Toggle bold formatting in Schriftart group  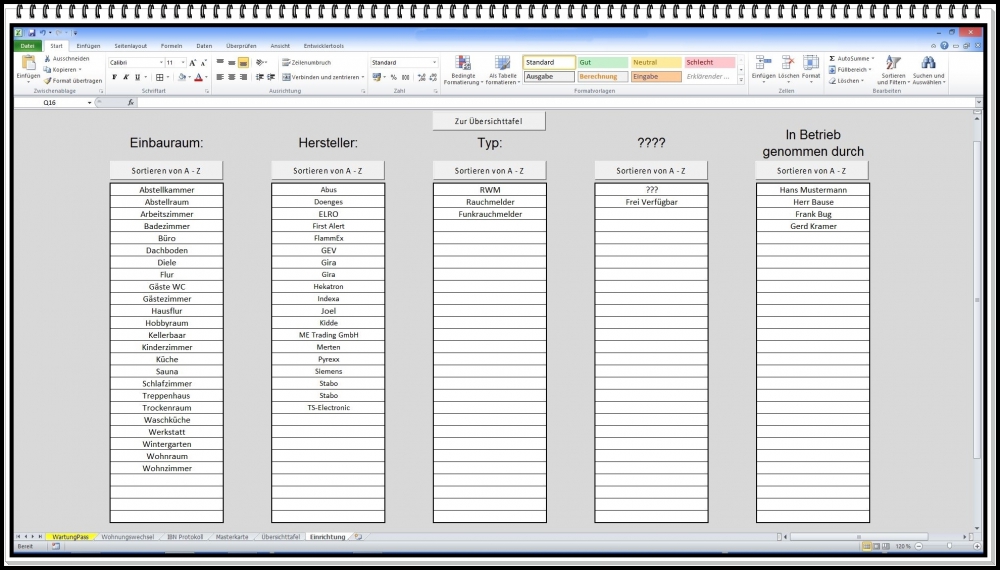tap(114, 77)
